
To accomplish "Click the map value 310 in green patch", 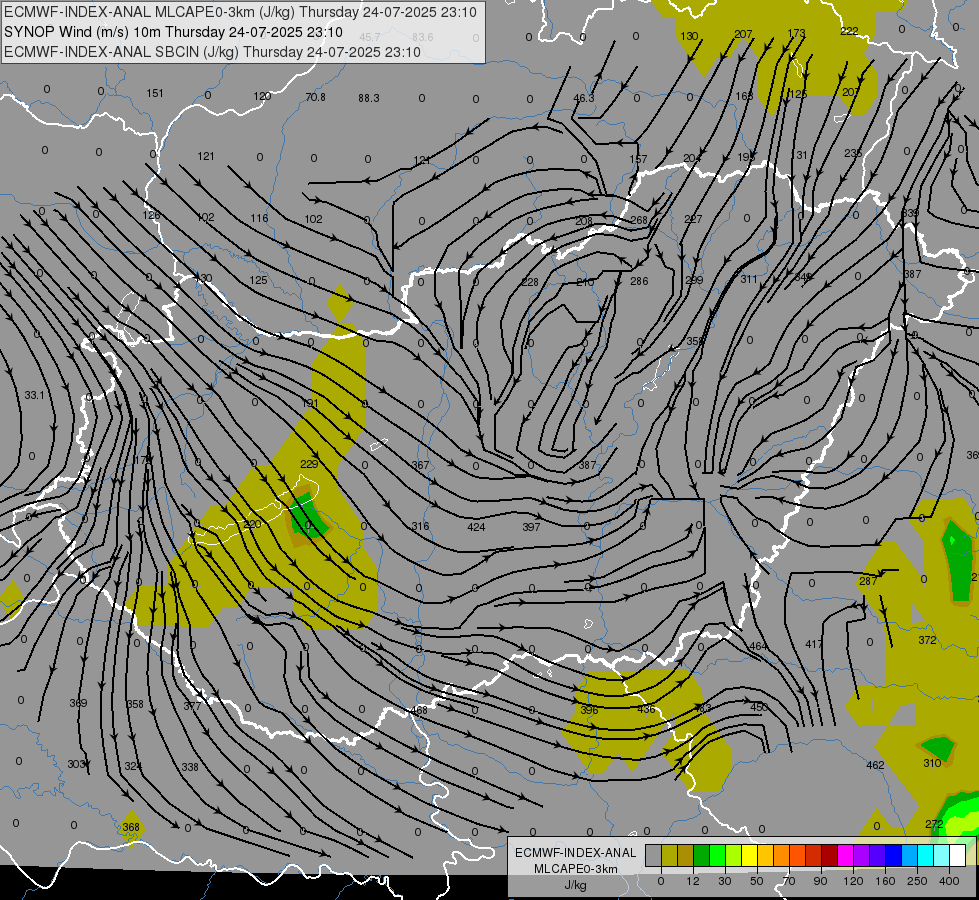I will tap(932, 763).
